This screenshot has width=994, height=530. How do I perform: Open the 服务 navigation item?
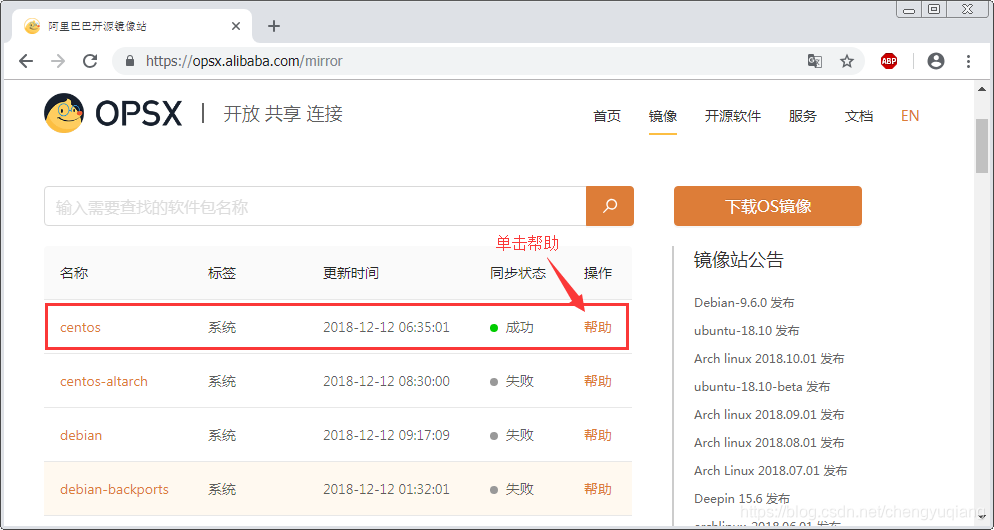click(x=803, y=116)
